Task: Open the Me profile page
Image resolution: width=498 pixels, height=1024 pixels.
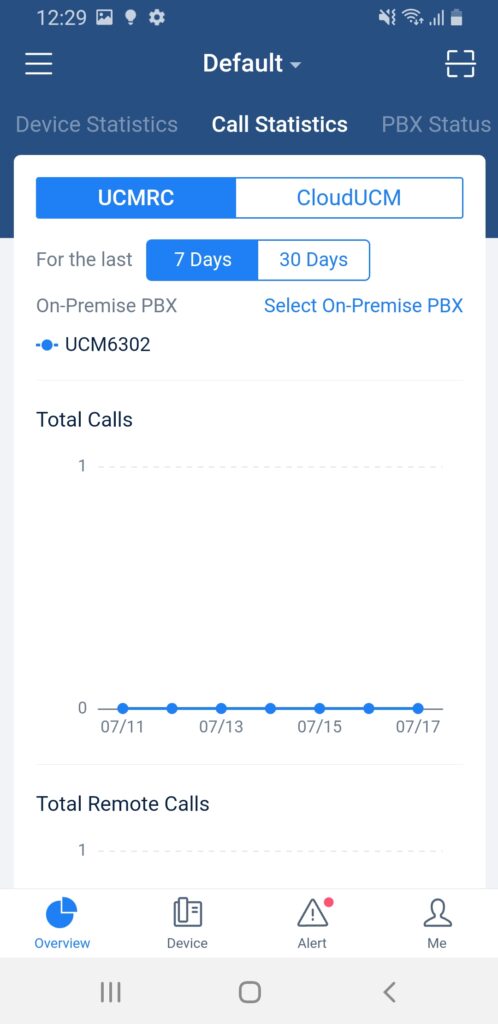Action: pyautogui.click(x=437, y=923)
